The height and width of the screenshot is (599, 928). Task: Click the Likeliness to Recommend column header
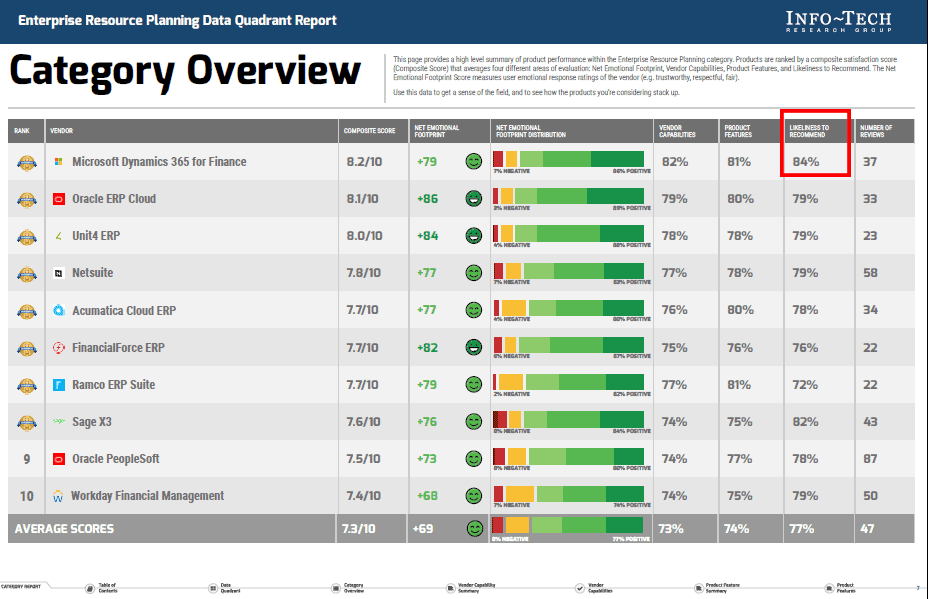pyautogui.click(x=809, y=131)
